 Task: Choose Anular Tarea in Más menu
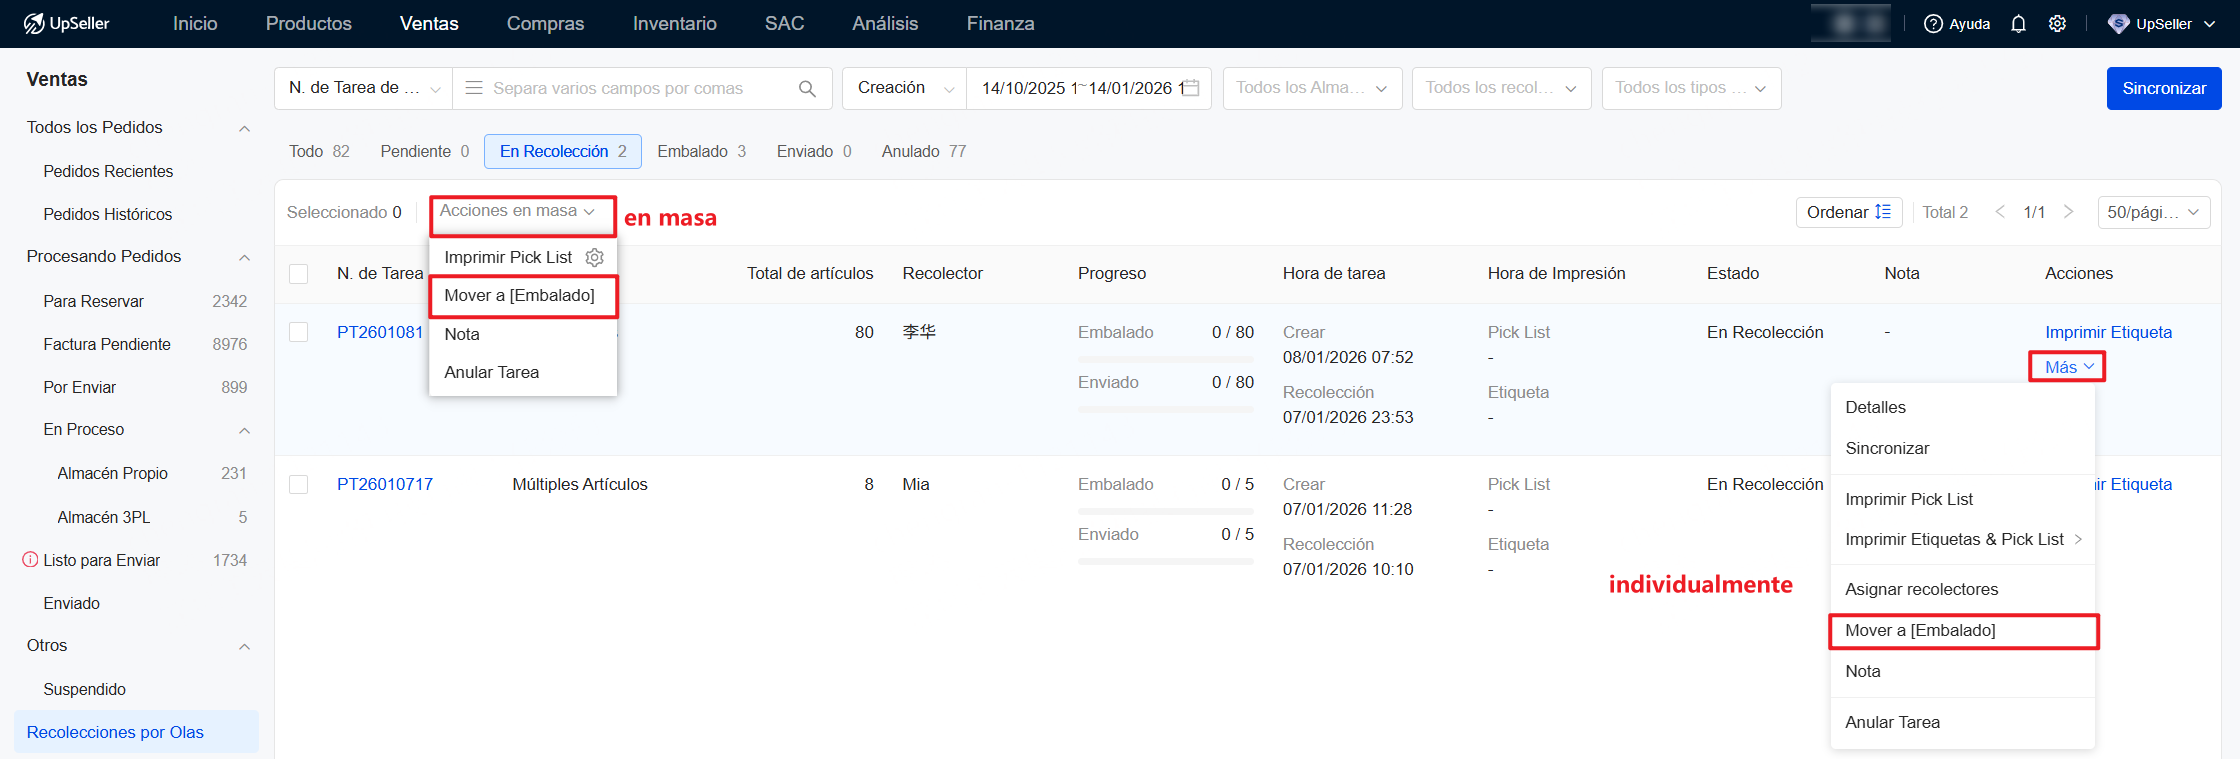tap(1892, 722)
